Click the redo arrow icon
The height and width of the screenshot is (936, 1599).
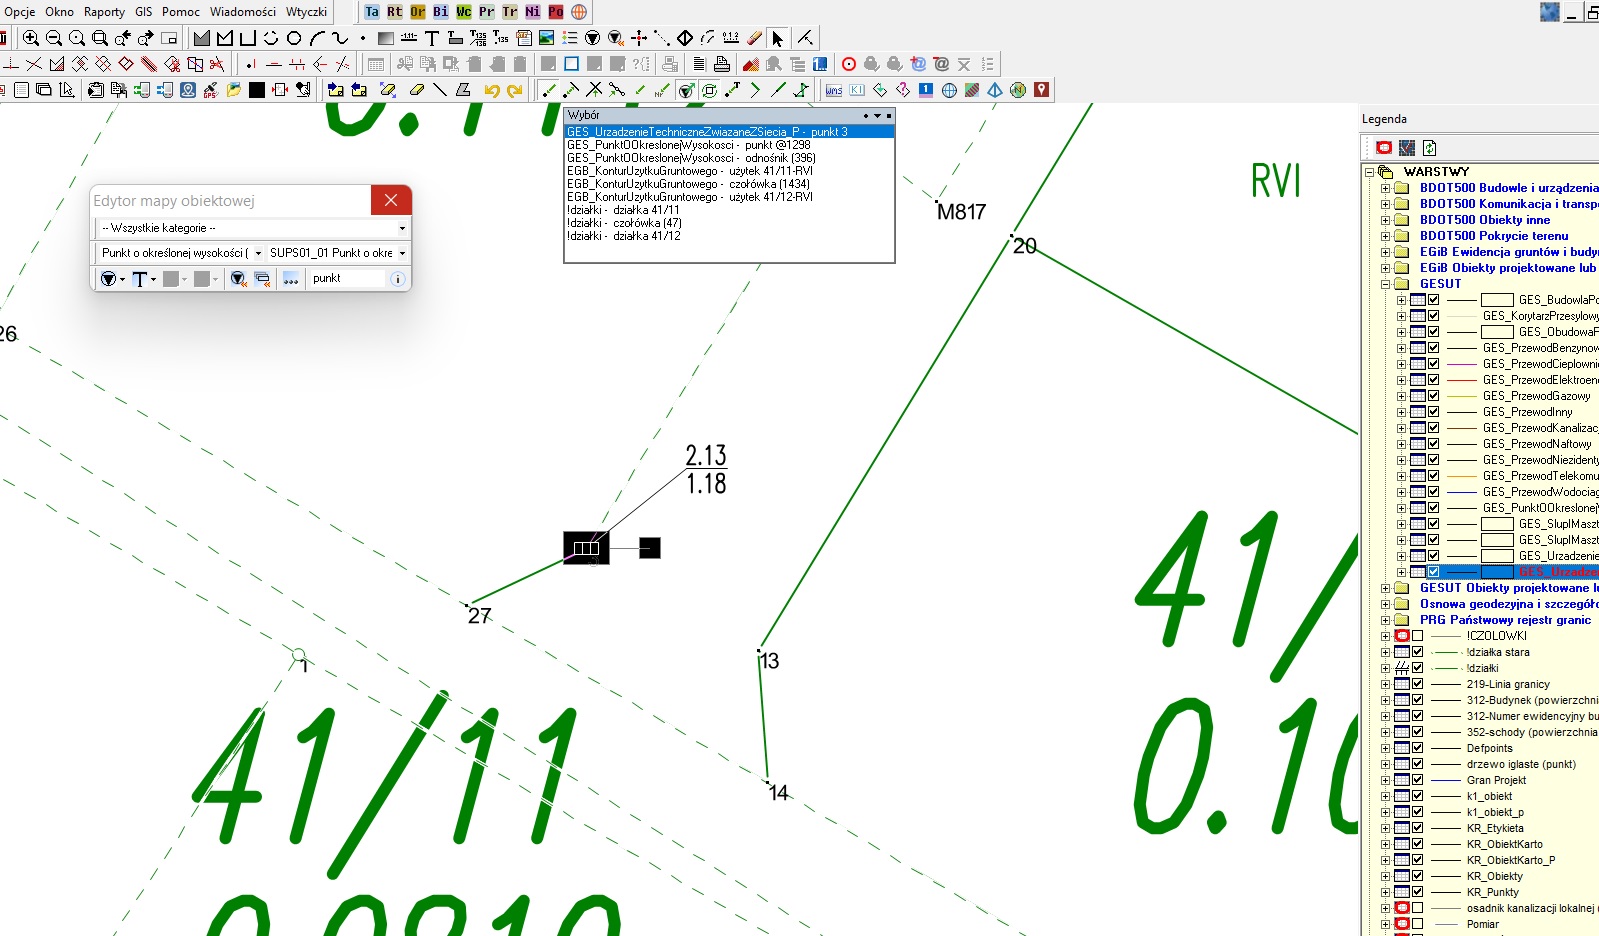click(x=515, y=90)
